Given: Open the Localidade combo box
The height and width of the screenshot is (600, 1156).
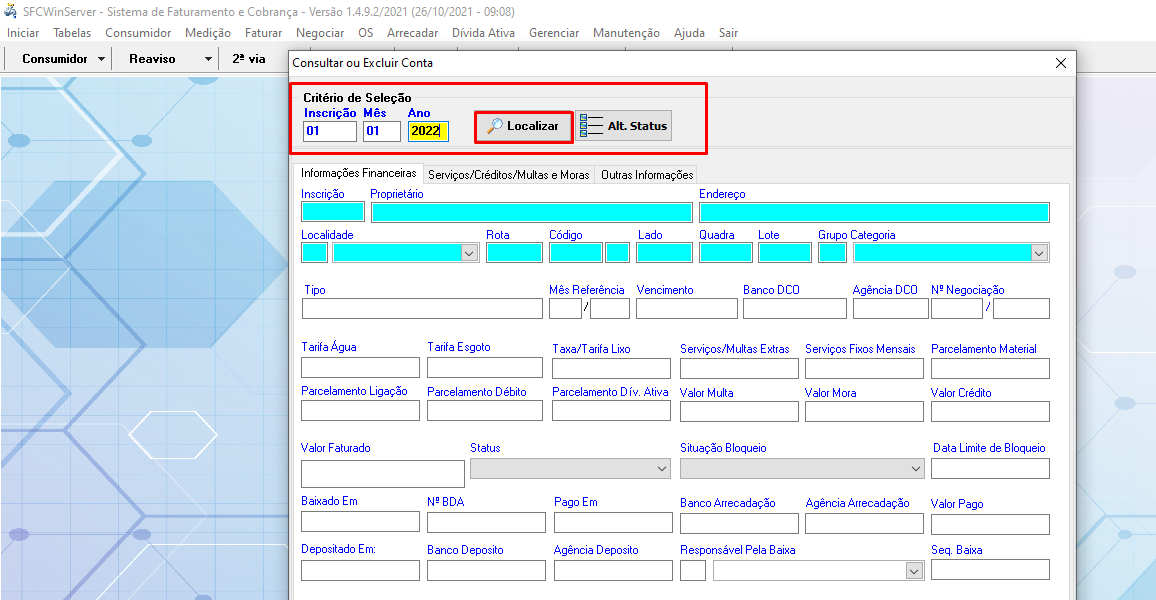Looking at the screenshot, I should [x=470, y=253].
